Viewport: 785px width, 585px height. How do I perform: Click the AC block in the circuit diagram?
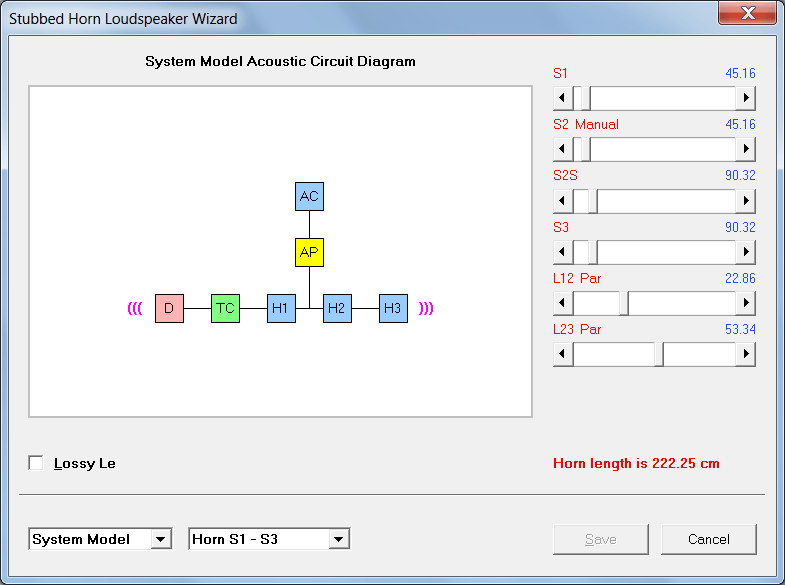coord(309,197)
